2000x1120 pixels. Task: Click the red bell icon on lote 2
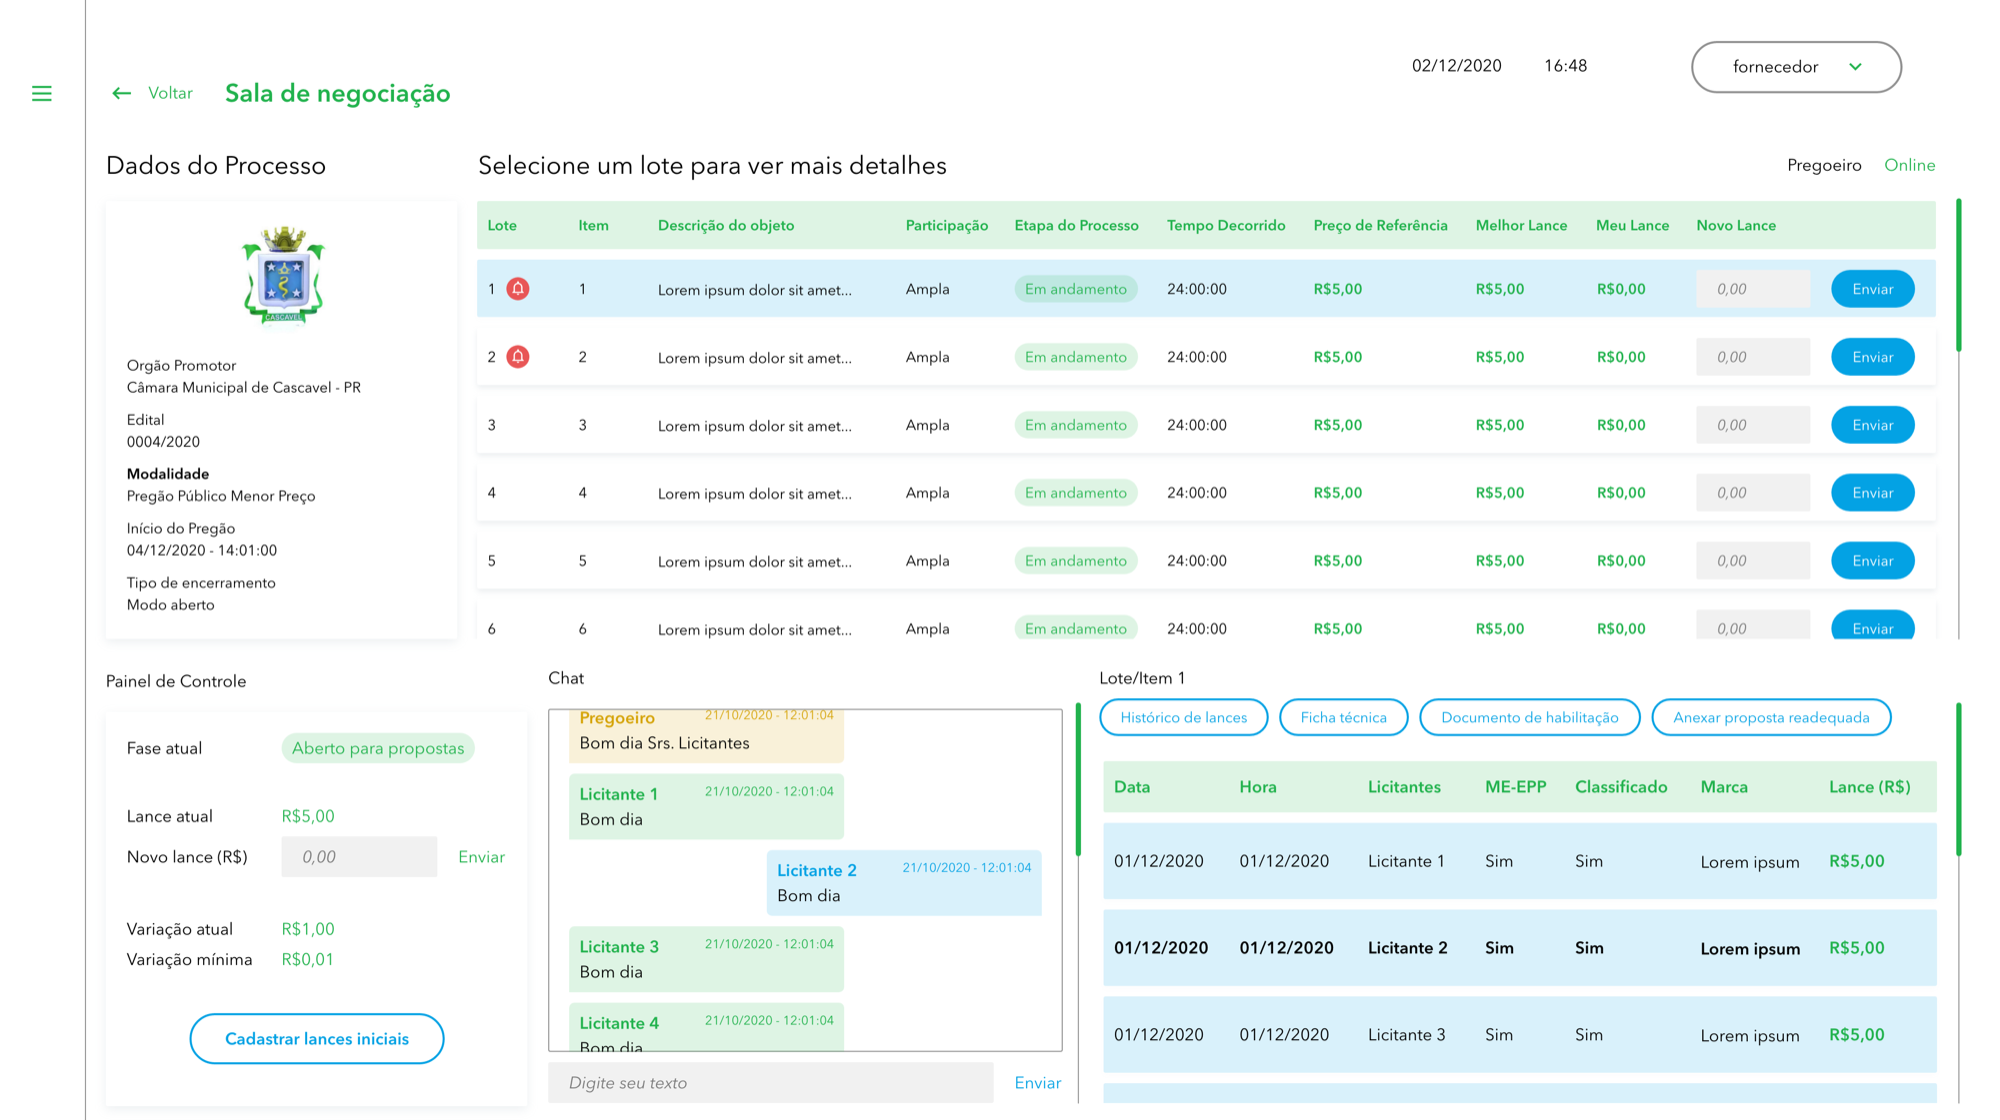[x=518, y=357]
